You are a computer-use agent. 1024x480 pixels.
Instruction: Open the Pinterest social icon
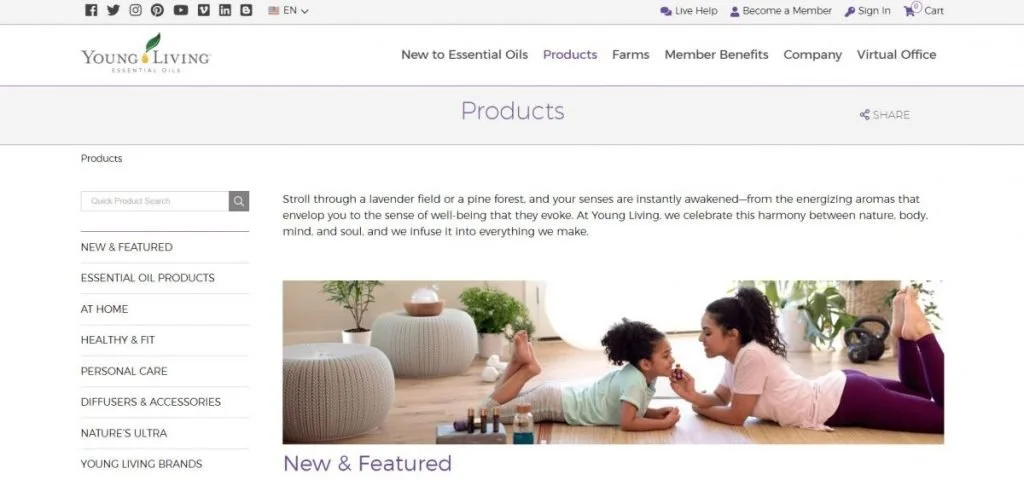[157, 10]
